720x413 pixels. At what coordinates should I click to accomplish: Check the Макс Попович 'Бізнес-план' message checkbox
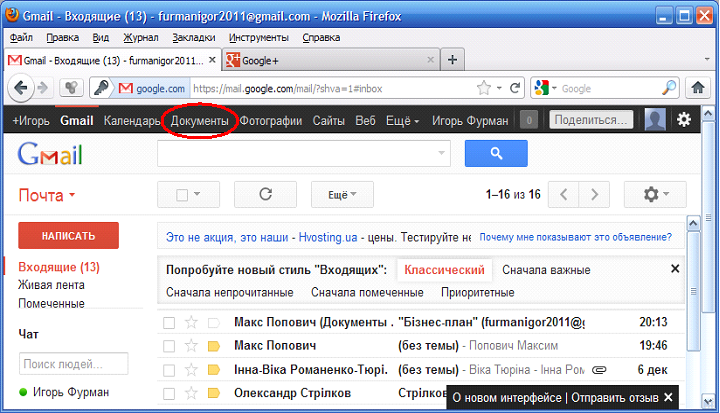pos(169,323)
